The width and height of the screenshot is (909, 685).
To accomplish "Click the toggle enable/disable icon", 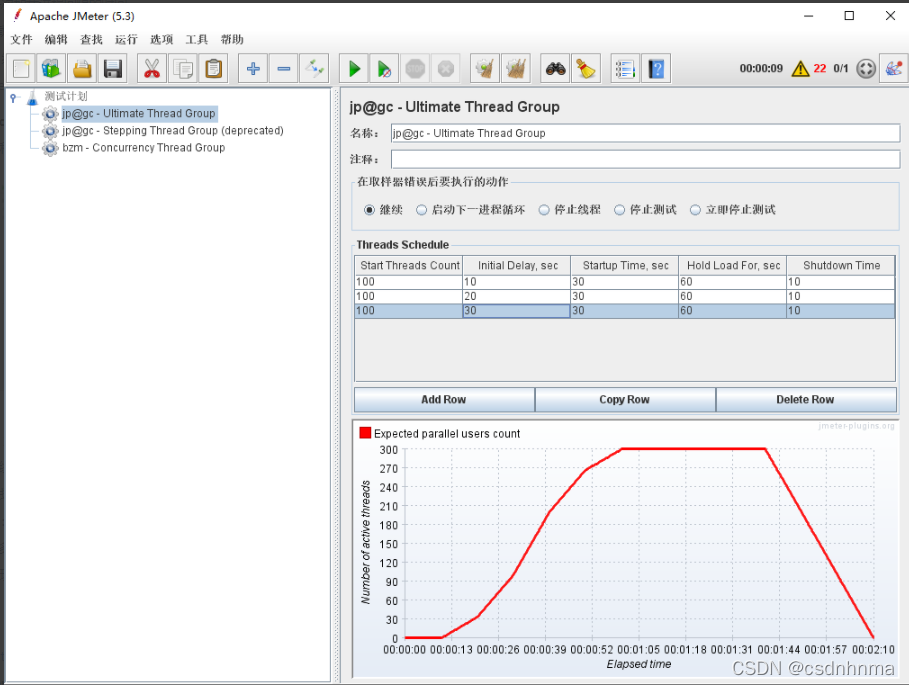I will [314, 69].
